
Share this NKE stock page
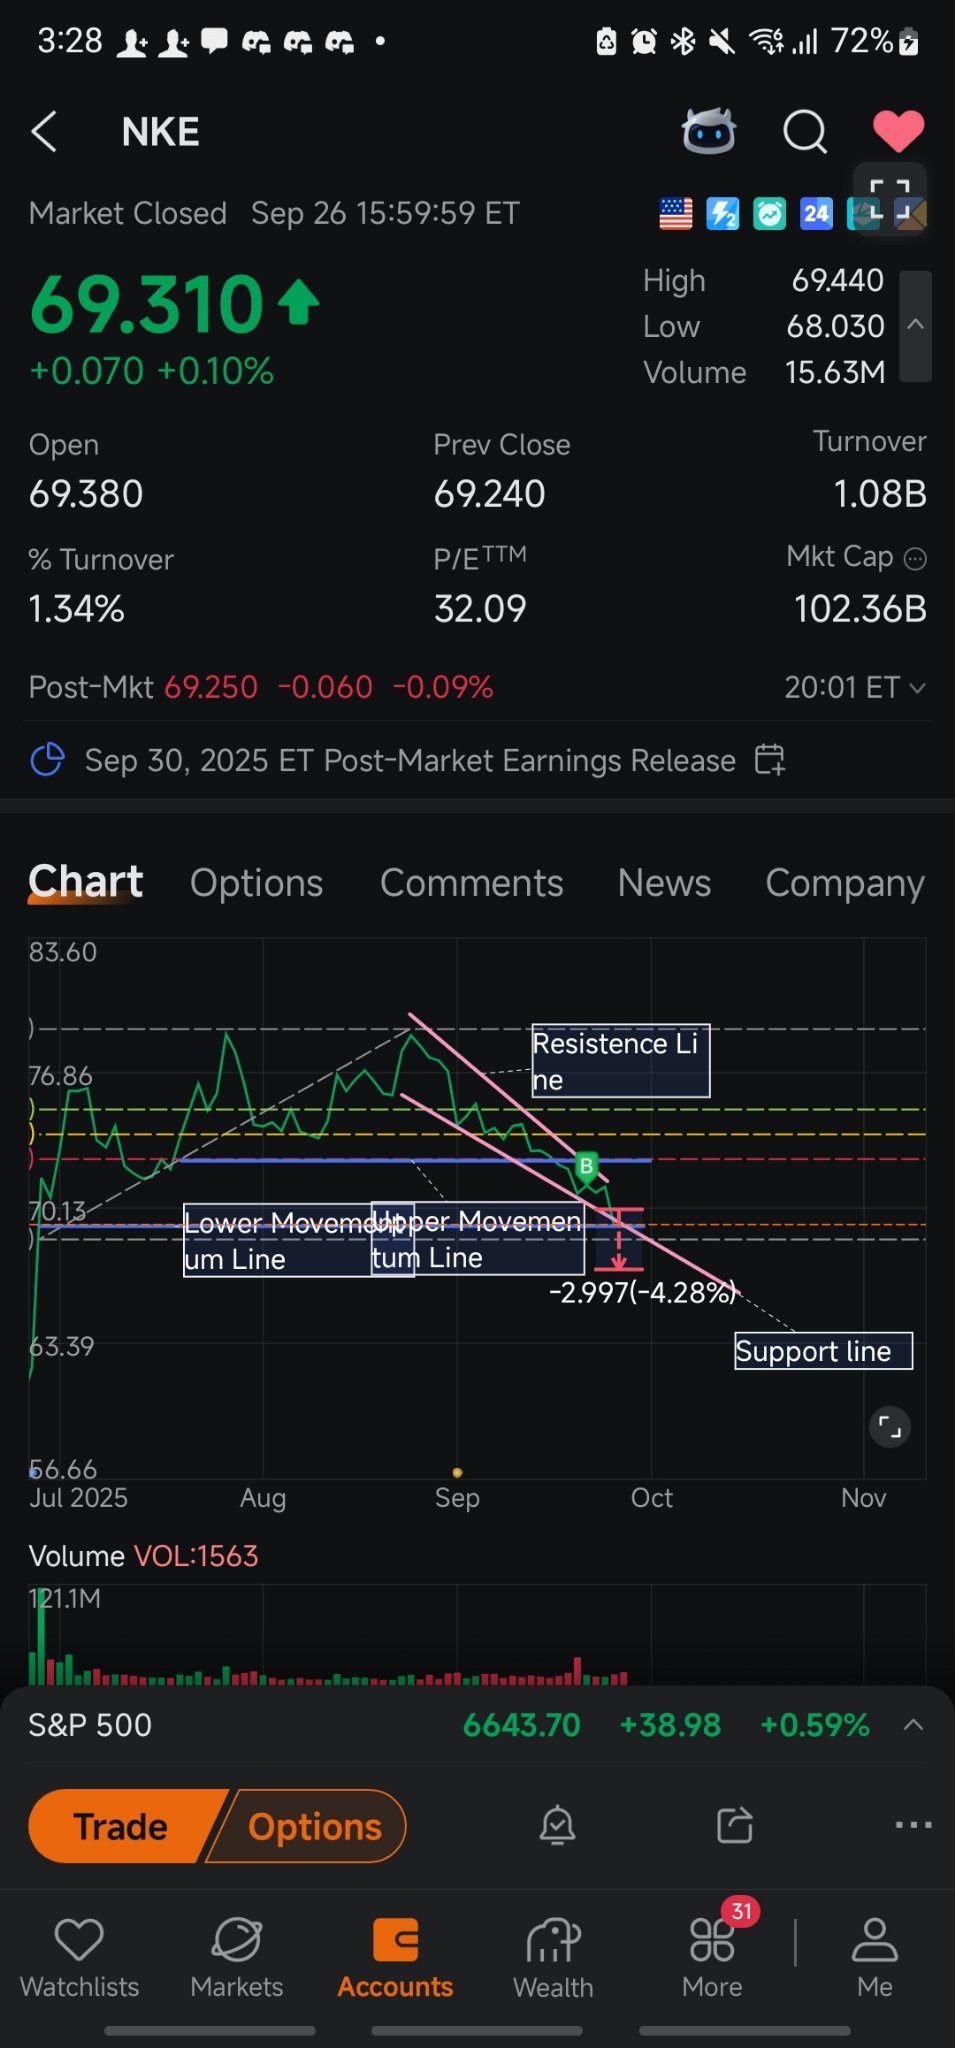pyautogui.click(x=735, y=1826)
